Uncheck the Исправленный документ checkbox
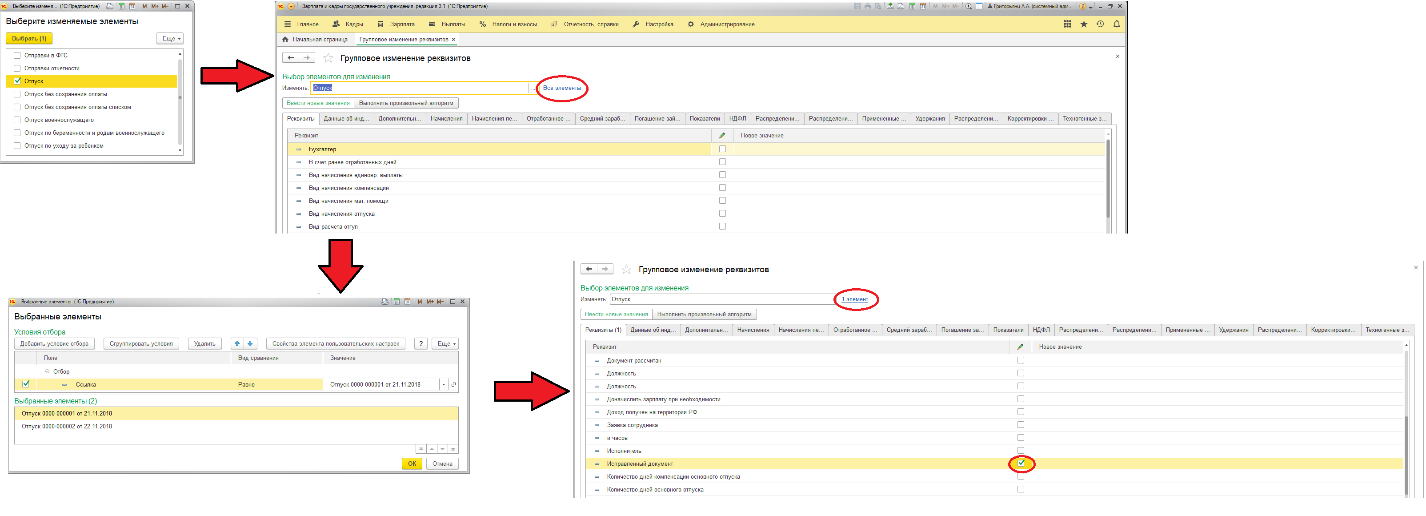The width and height of the screenshot is (1426, 516). click(x=1020, y=464)
